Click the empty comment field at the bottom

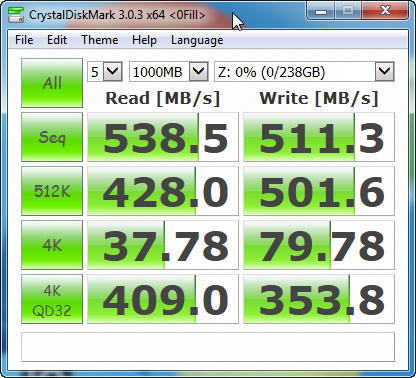[208, 347]
